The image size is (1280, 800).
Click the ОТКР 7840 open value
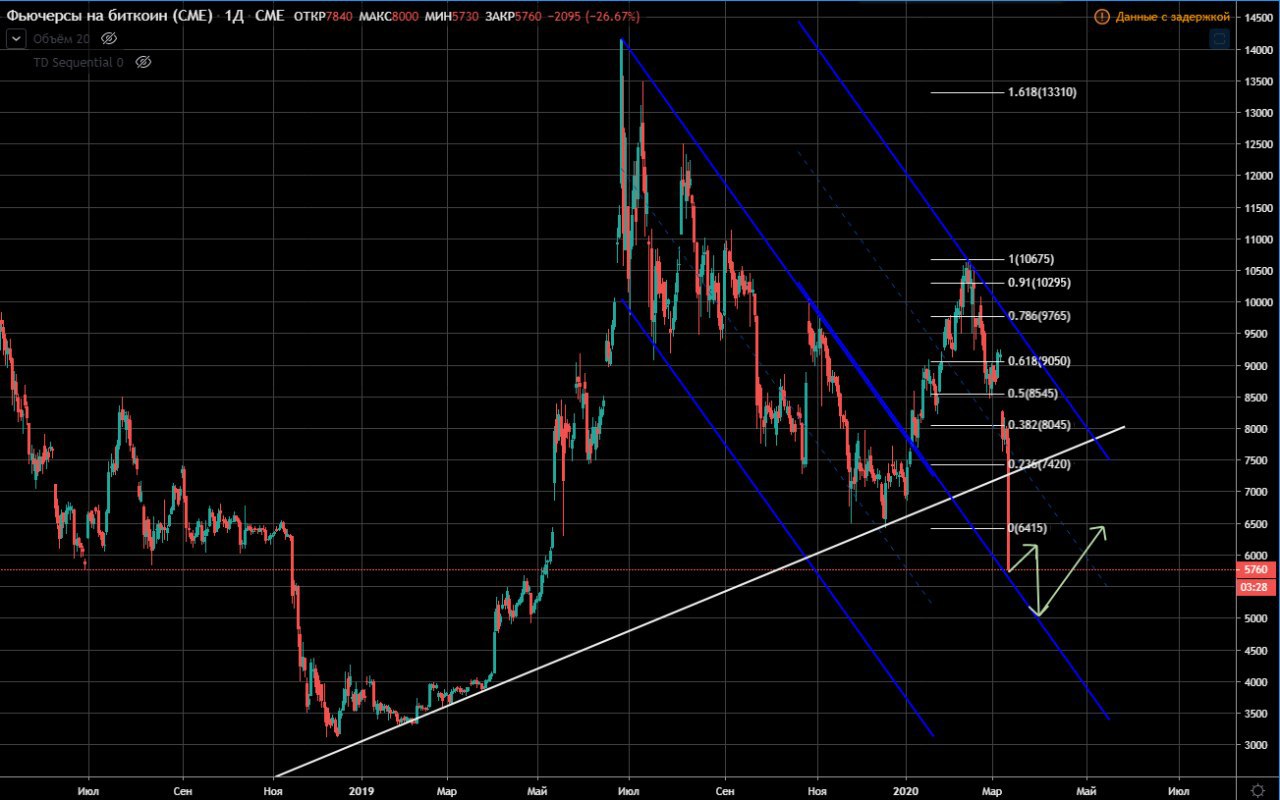tap(323, 17)
